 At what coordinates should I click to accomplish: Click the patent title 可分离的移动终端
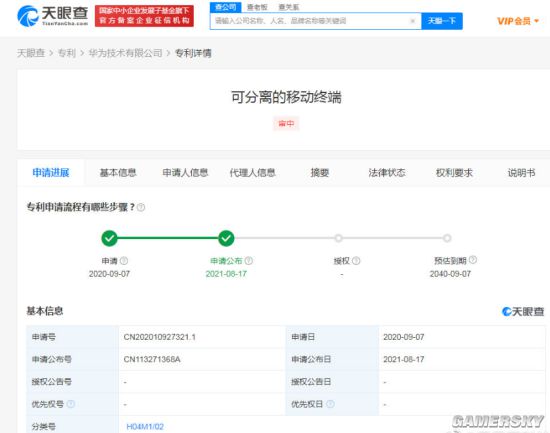click(x=286, y=97)
